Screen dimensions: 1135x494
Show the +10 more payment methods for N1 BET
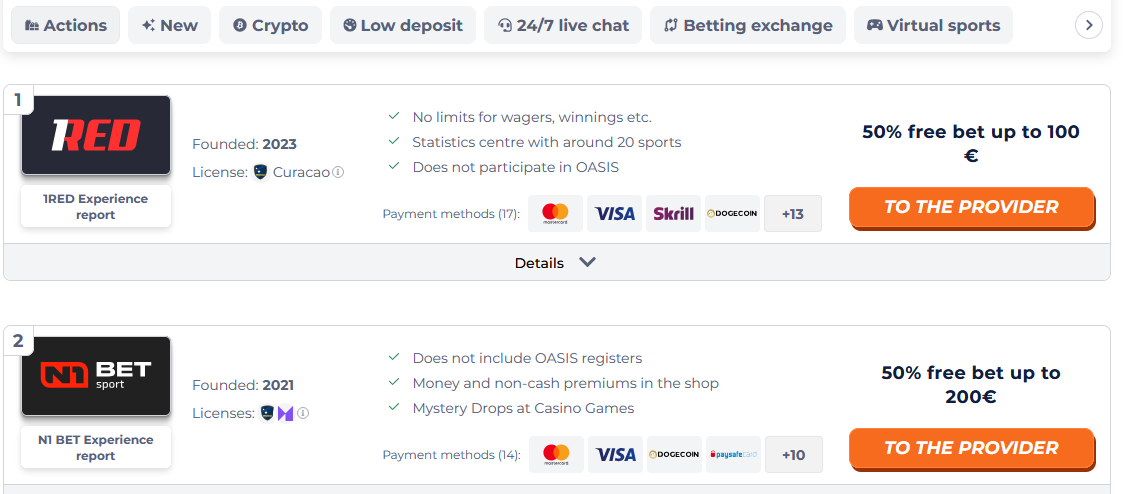(x=793, y=455)
